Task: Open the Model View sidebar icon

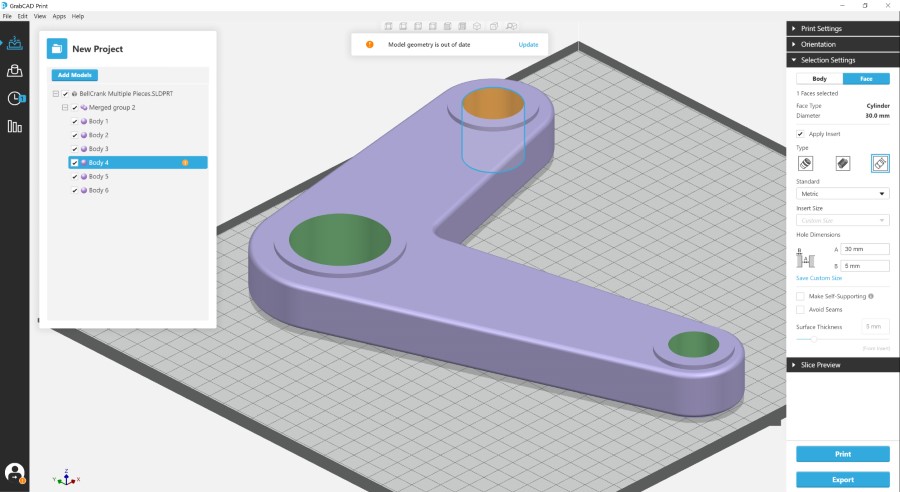Action: (x=15, y=43)
